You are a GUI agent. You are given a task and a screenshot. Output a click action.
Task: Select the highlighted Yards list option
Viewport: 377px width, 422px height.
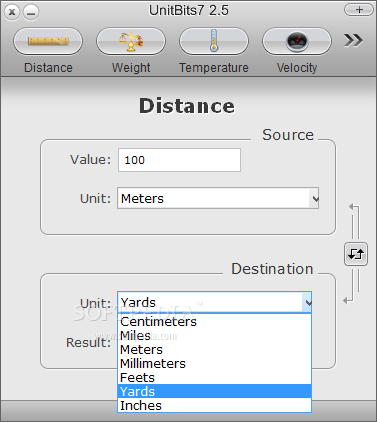click(x=214, y=391)
